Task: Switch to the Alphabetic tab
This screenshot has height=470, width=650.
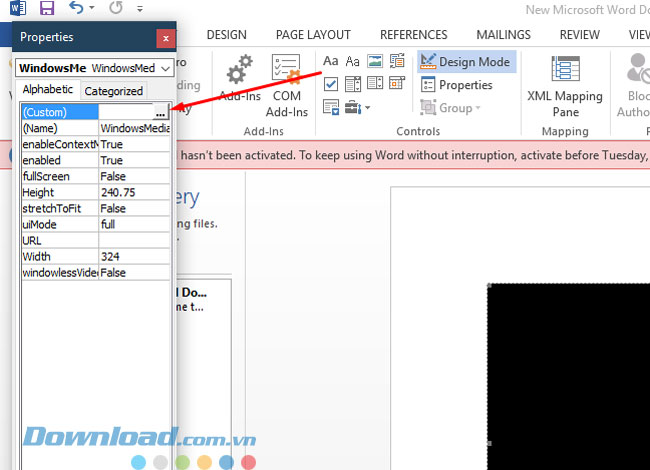Action: click(x=48, y=90)
